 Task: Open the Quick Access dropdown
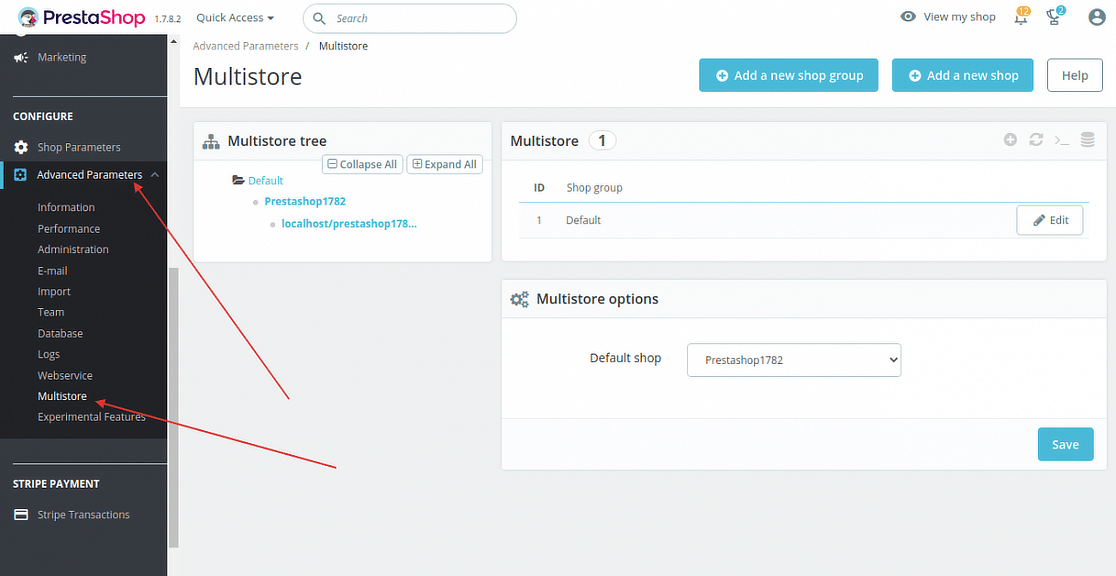point(235,17)
